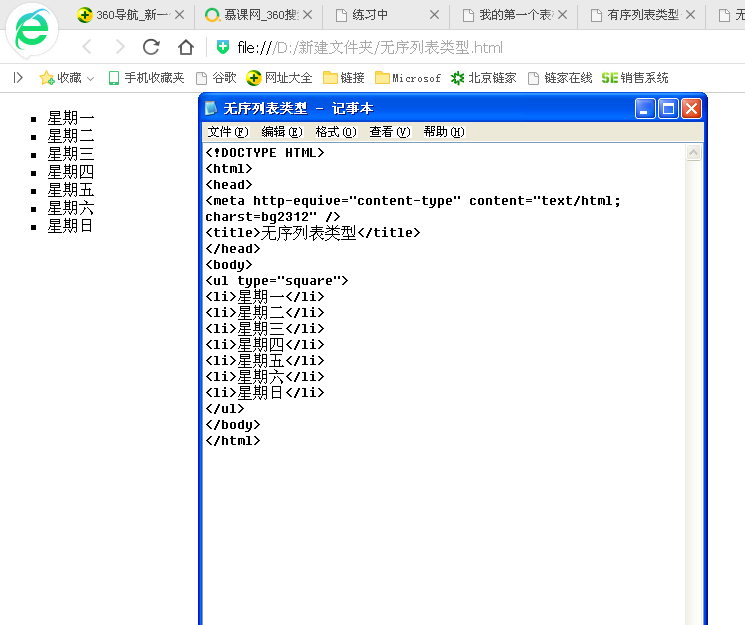Click the </html> line in Notepad
This screenshot has width=745, height=625.
(x=233, y=441)
